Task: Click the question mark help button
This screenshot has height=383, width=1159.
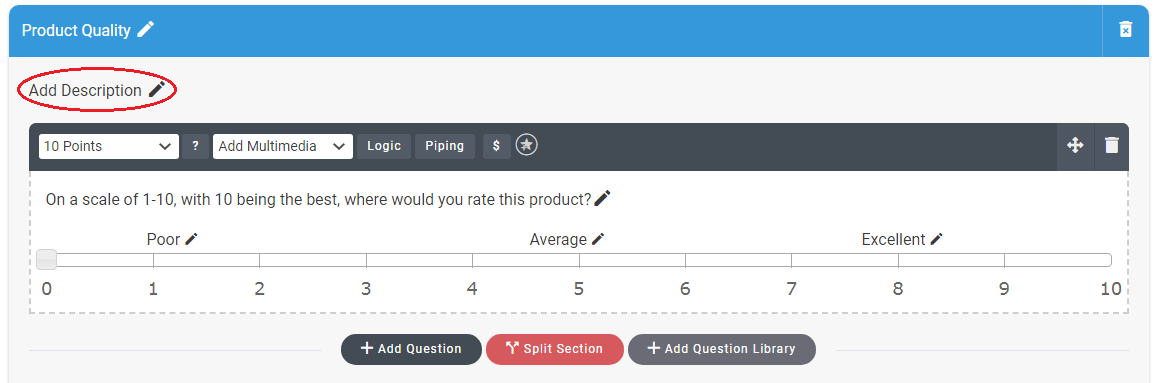Action: tap(195, 146)
